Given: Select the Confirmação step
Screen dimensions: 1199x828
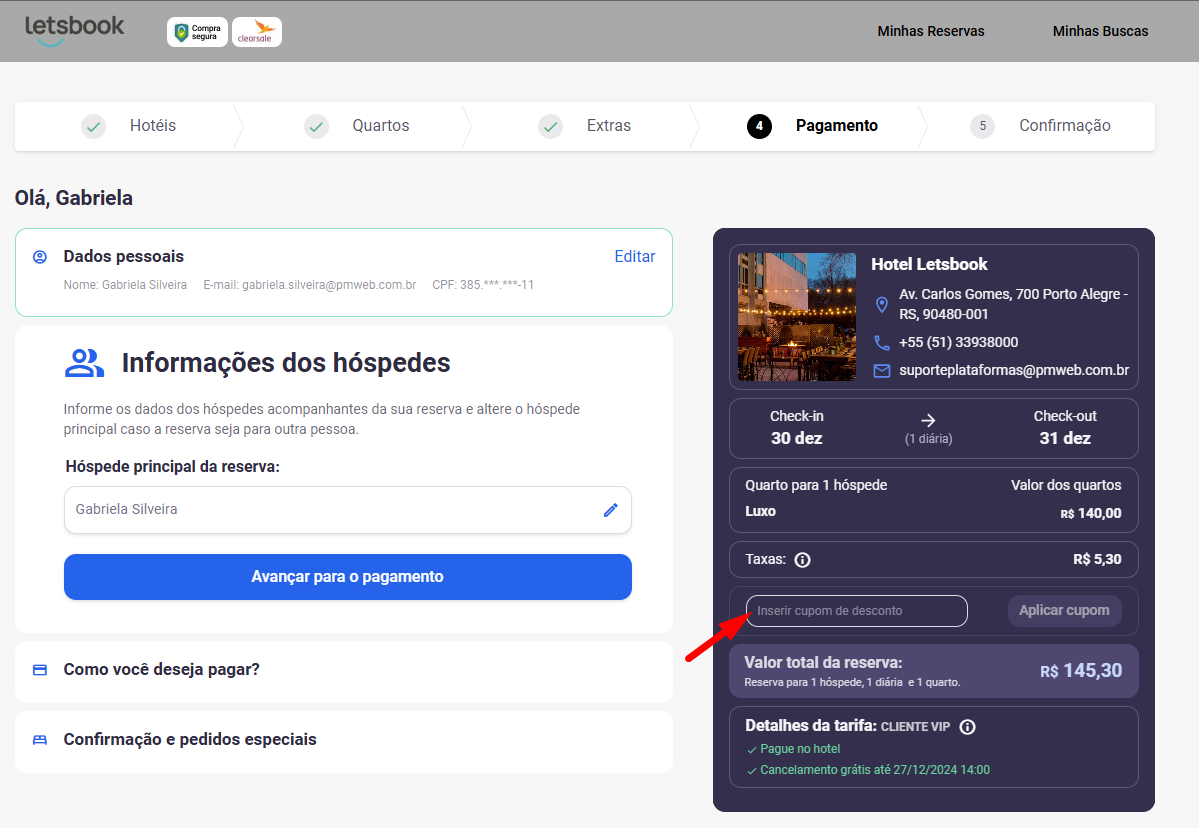Looking at the screenshot, I should (1064, 126).
